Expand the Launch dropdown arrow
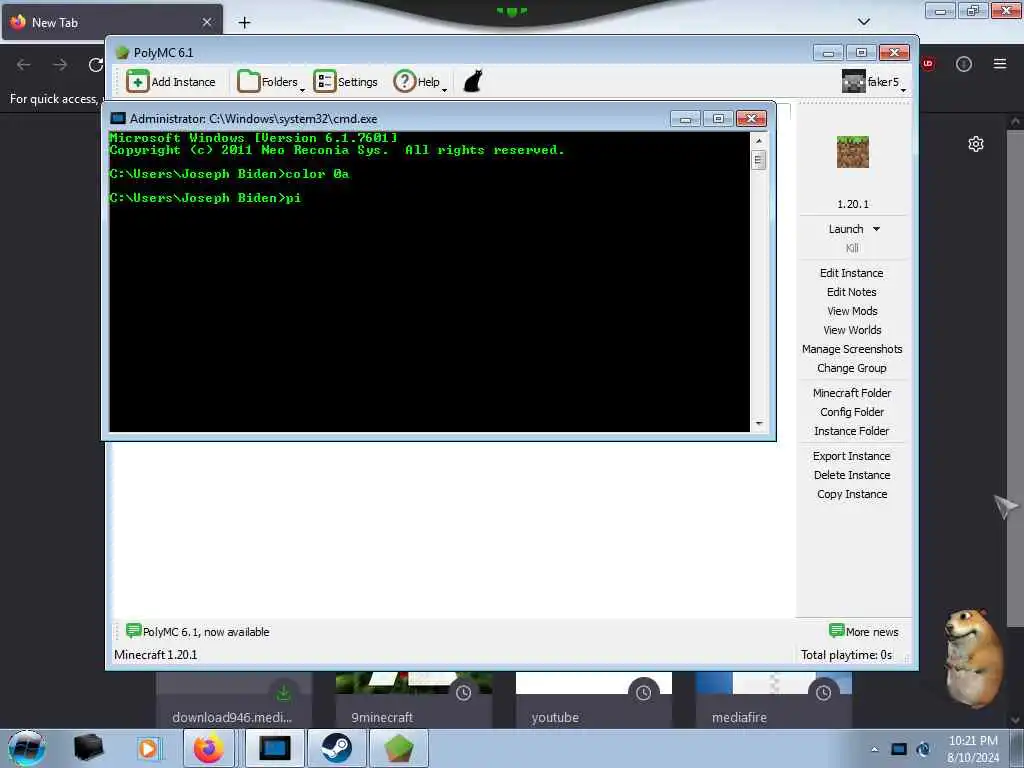 tap(876, 229)
